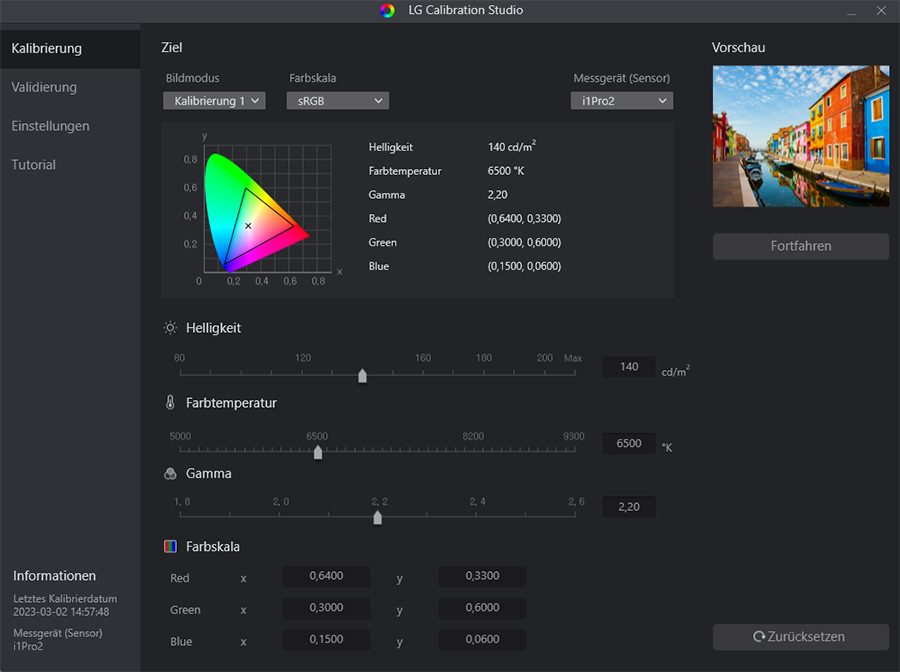This screenshot has width=900, height=672.
Task: Click the Helligkeit 140 value field
Action: point(629,367)
